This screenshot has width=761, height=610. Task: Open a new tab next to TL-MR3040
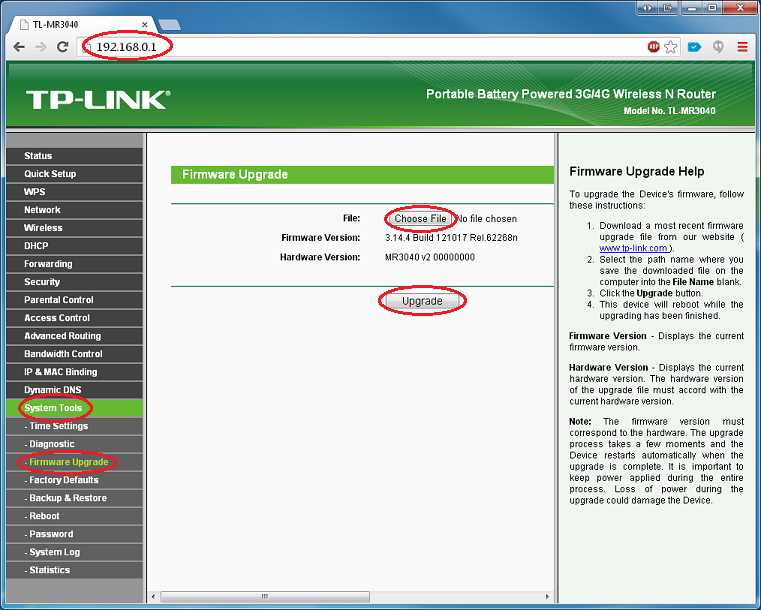(x=169, y=24)
